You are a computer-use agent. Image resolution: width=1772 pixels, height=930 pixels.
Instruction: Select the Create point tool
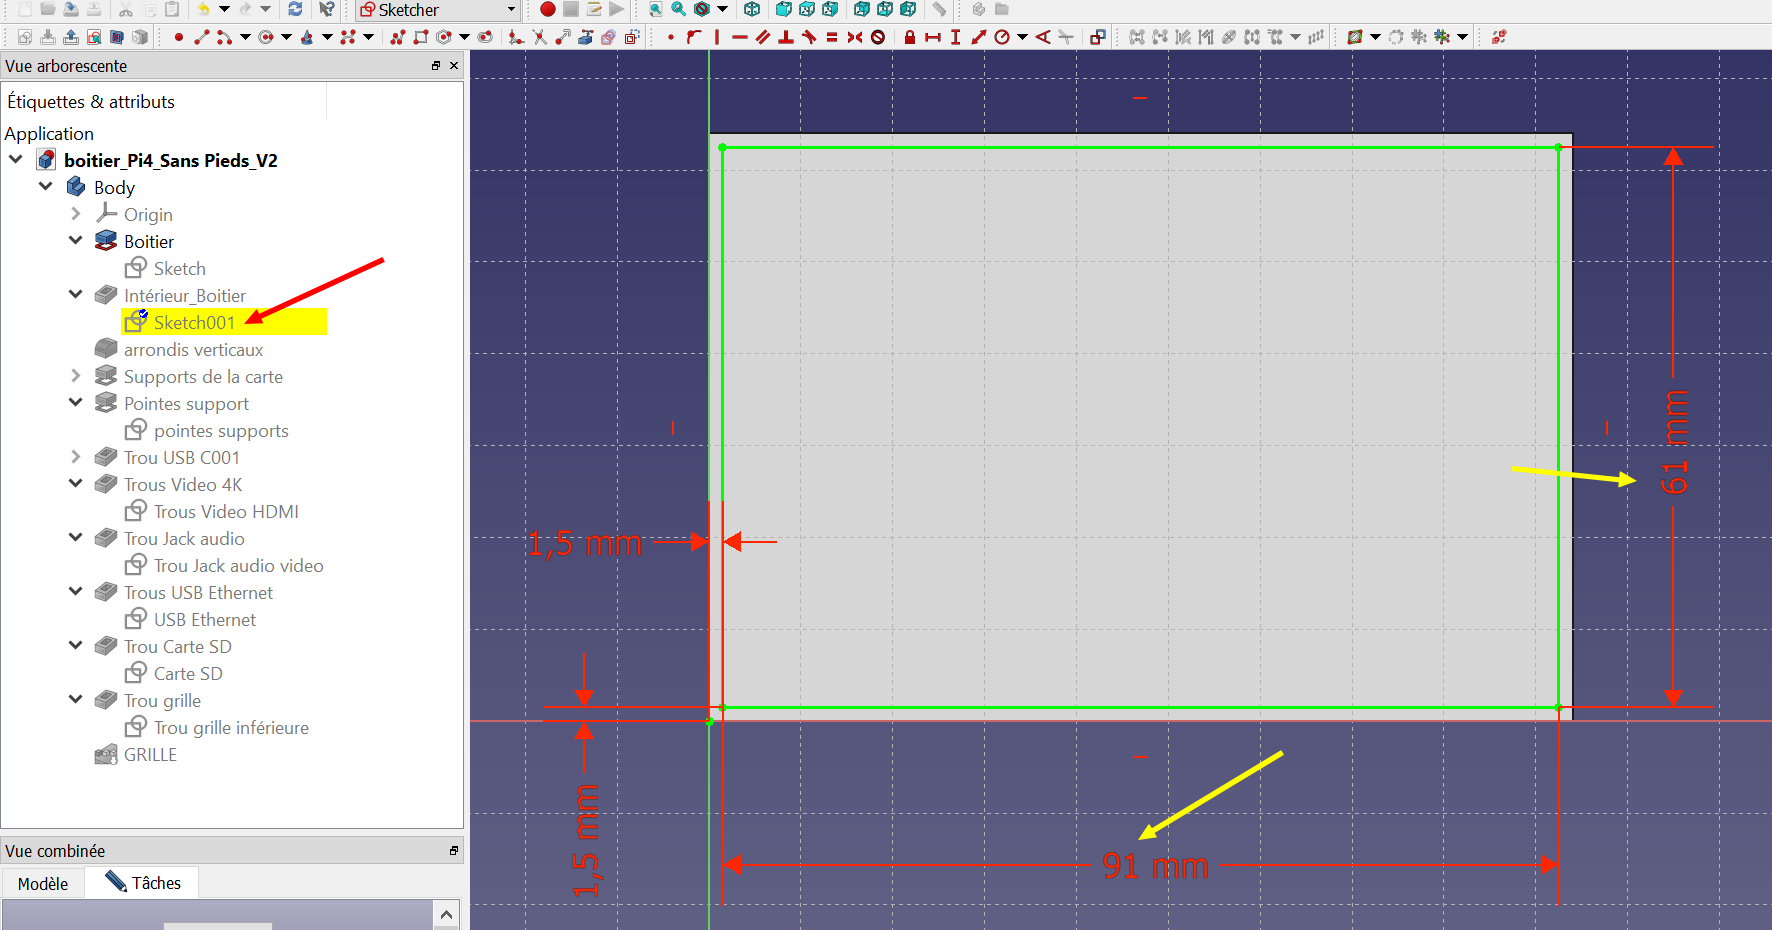pos(179,37)
